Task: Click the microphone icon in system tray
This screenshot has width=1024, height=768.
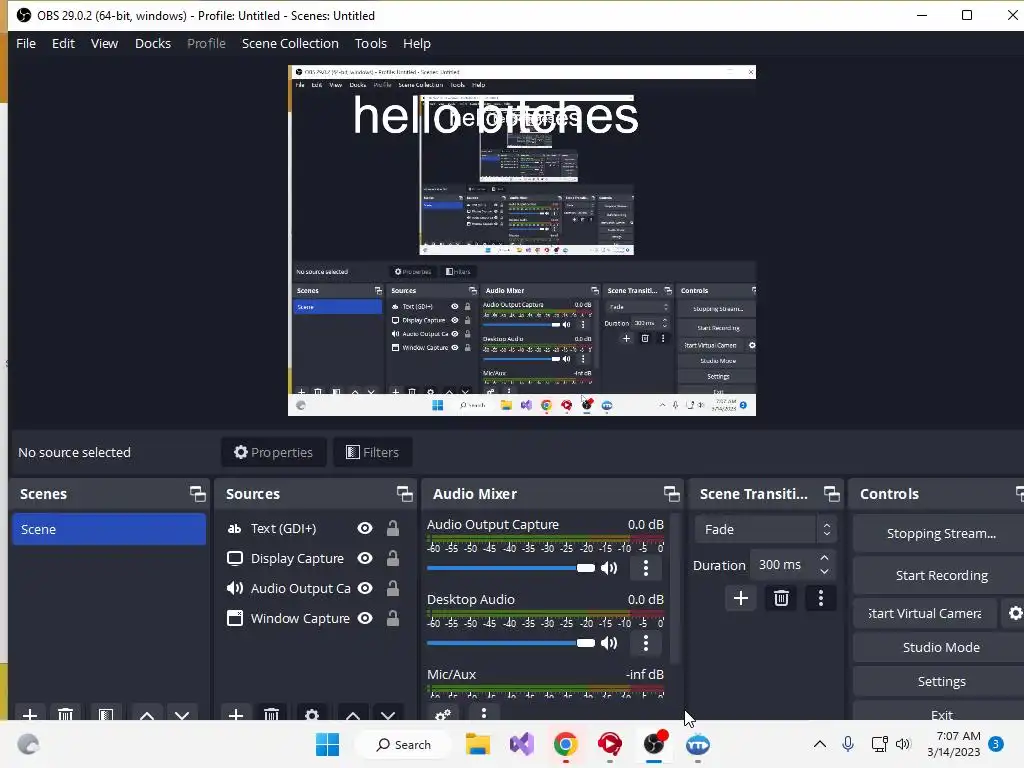Action: (848, 744)
